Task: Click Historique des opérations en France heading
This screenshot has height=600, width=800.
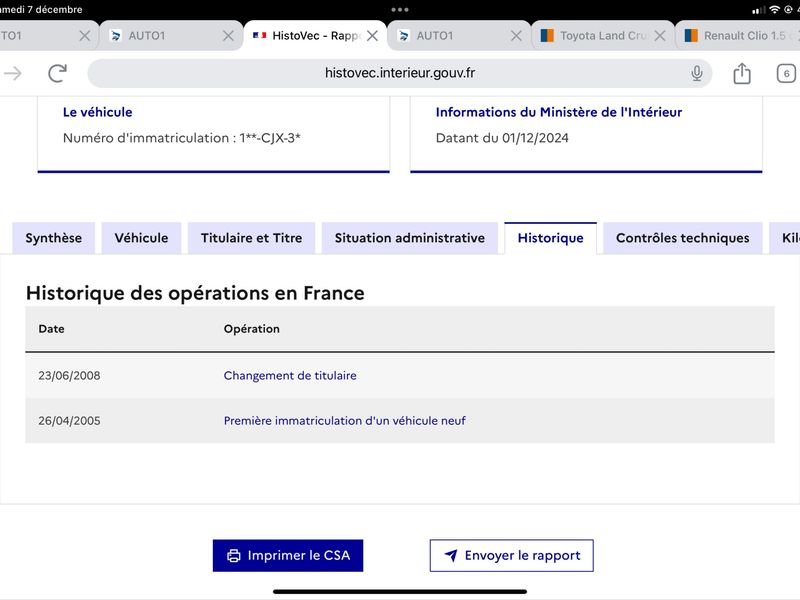Action: click(195, 293)
